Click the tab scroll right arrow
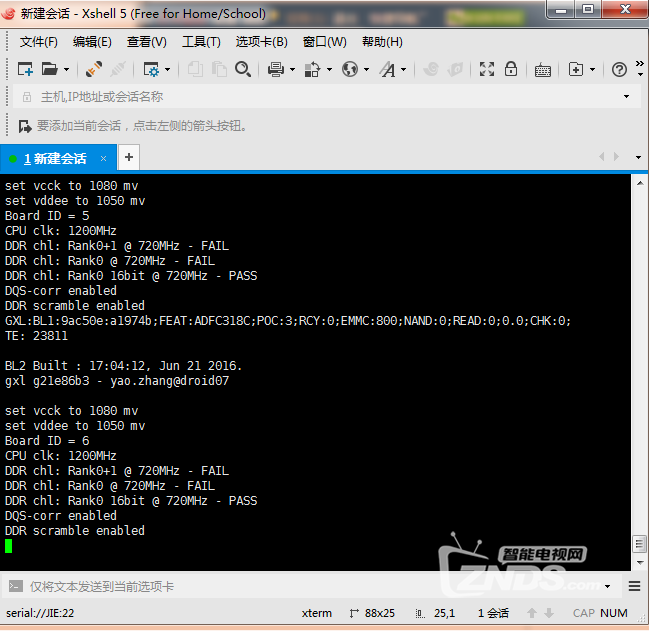This screenshot has height=631, width=649. [616, 157]
